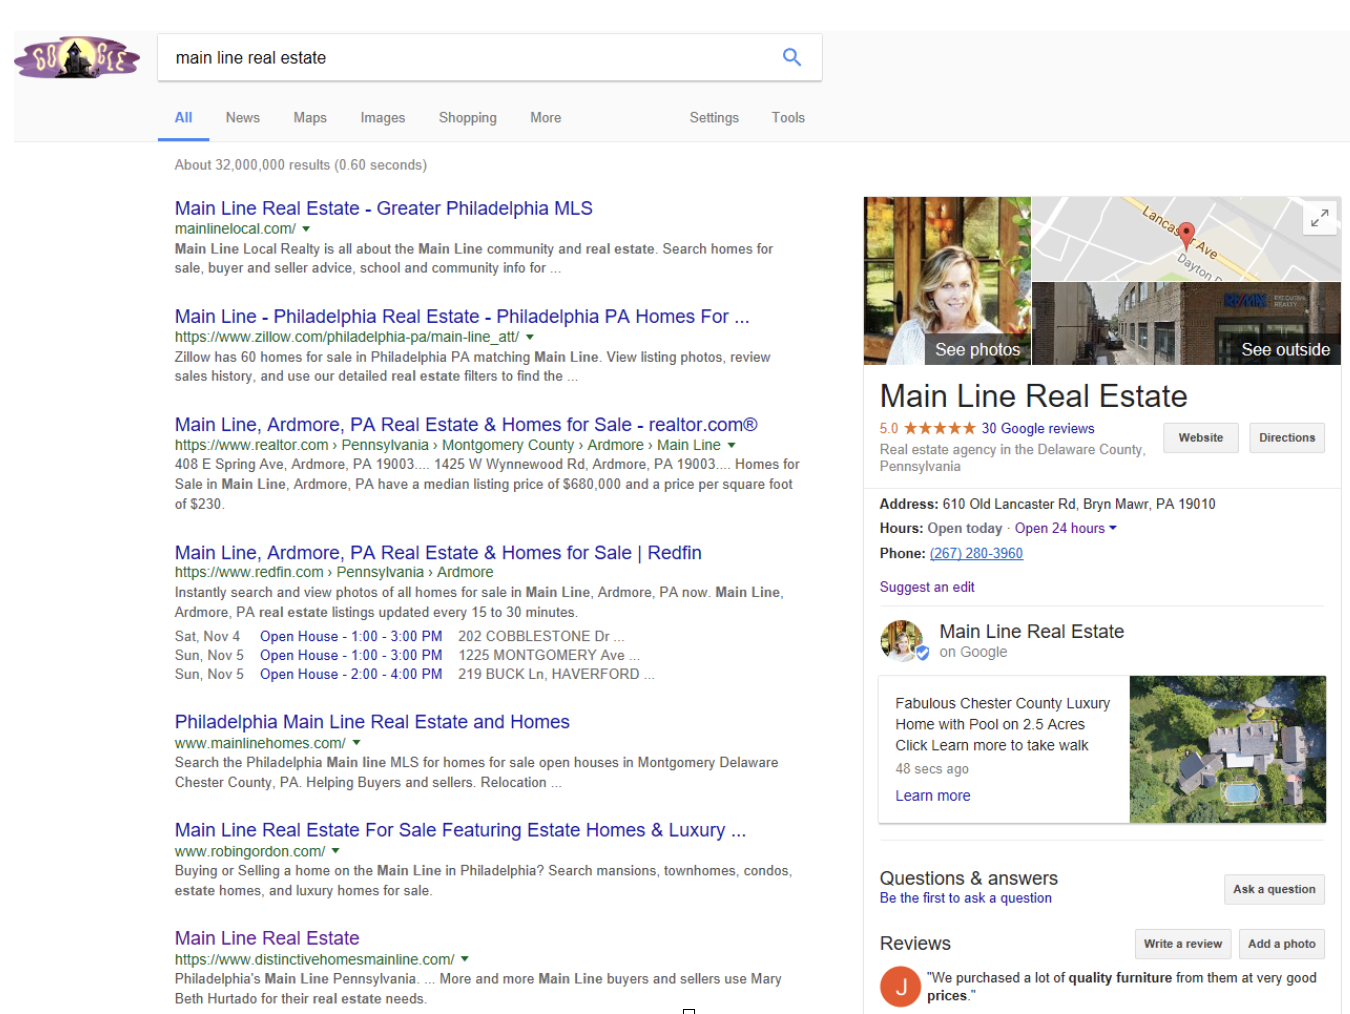
Task: Call phone number (267) 280-3960
Action: [x=976, y=553]
